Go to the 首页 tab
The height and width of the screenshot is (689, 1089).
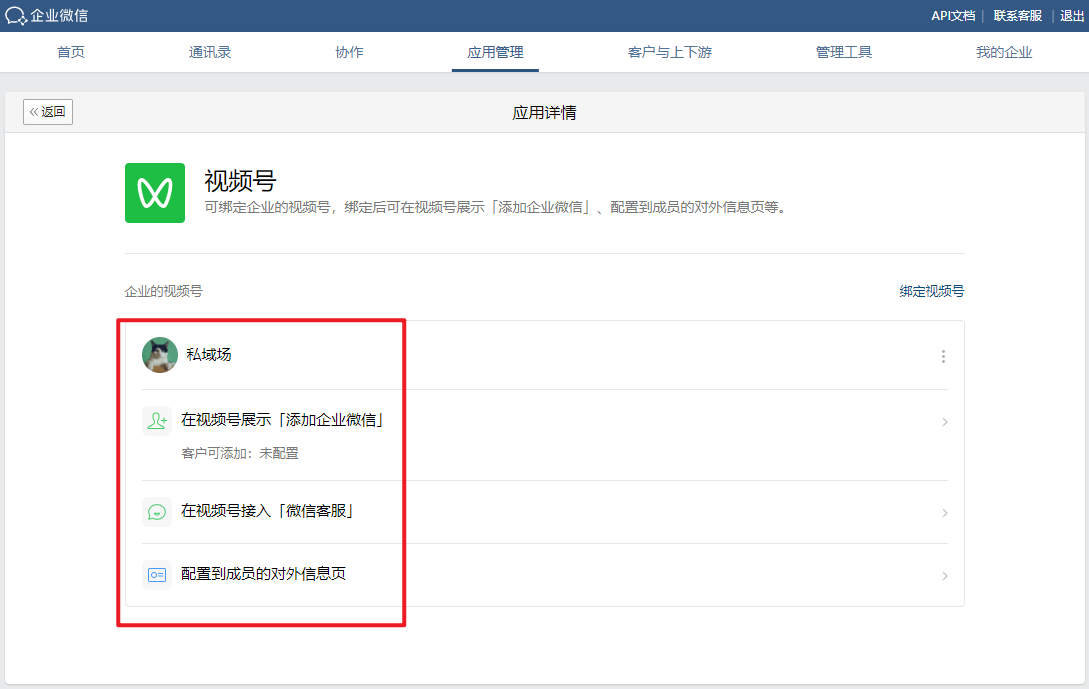71,52
